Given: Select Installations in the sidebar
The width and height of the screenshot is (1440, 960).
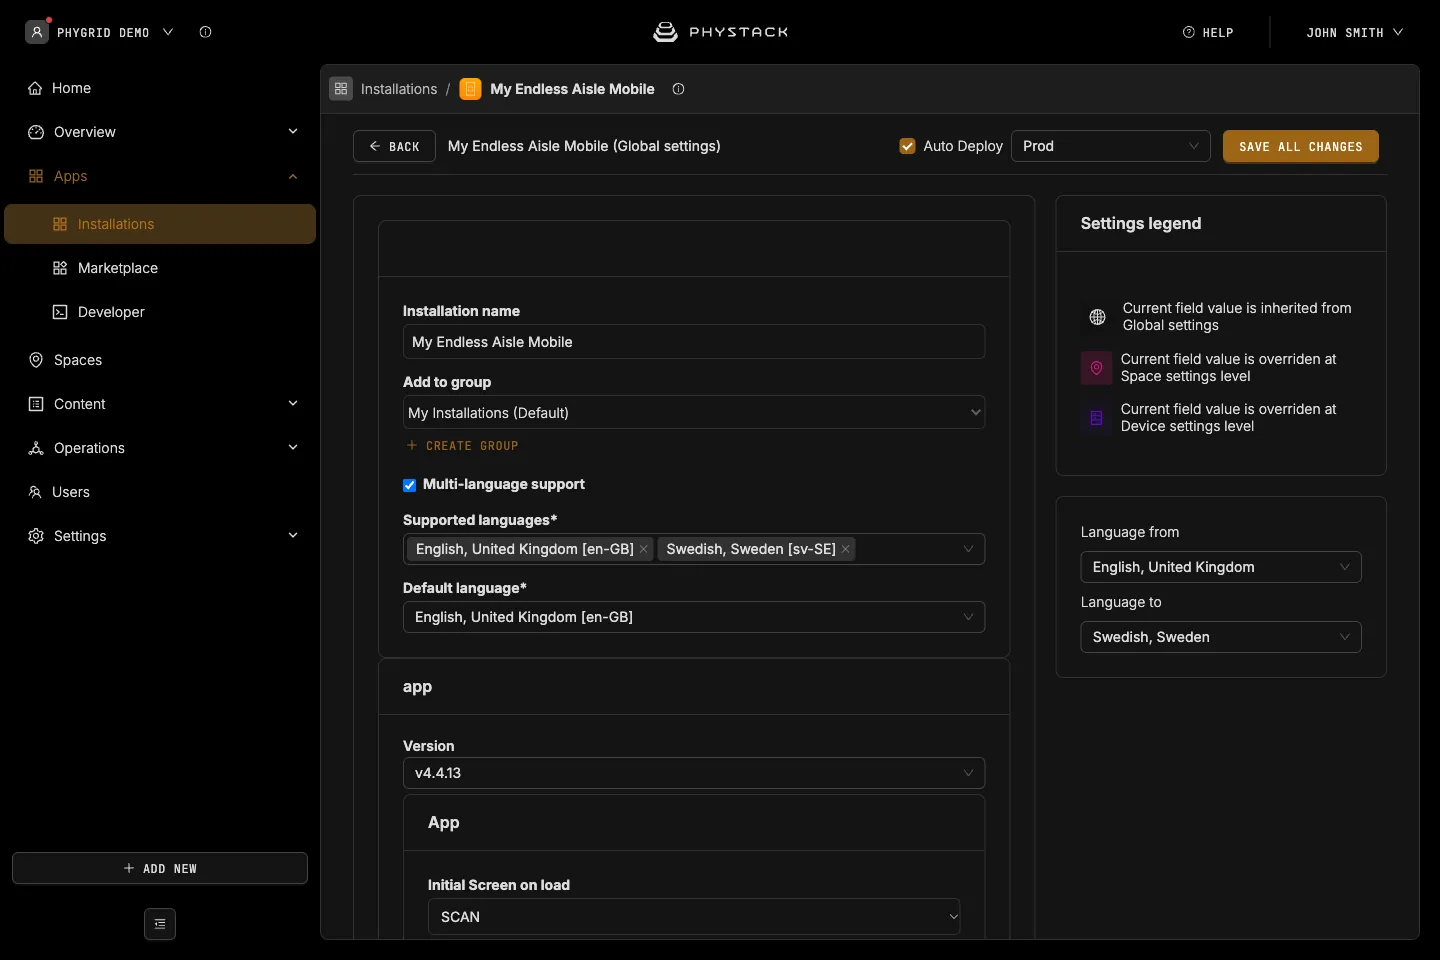Looking at the screenshot, I should 160,224.
